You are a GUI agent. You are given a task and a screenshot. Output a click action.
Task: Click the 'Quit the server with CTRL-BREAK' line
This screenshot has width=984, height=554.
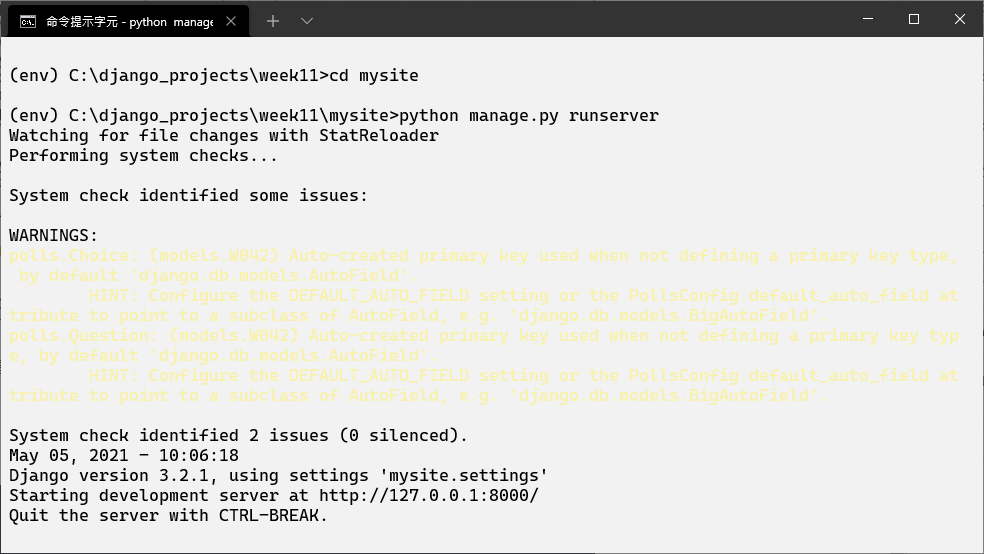click(x=168, y=516)
